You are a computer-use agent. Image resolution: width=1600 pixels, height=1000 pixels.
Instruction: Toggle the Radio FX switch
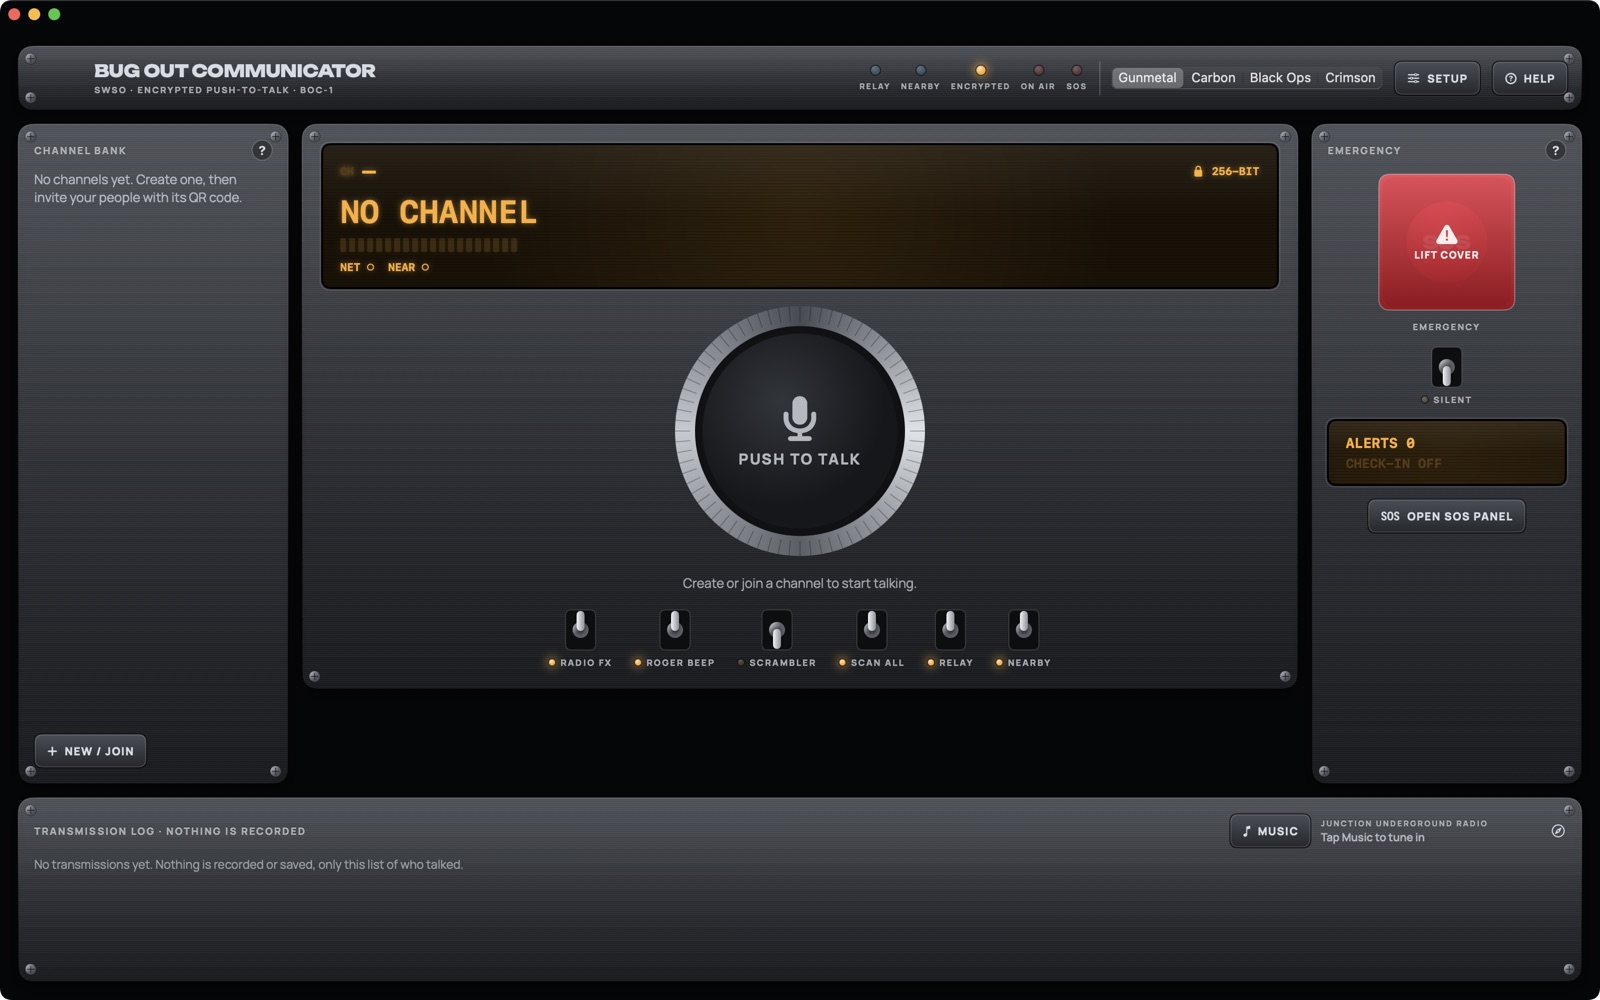580,629
